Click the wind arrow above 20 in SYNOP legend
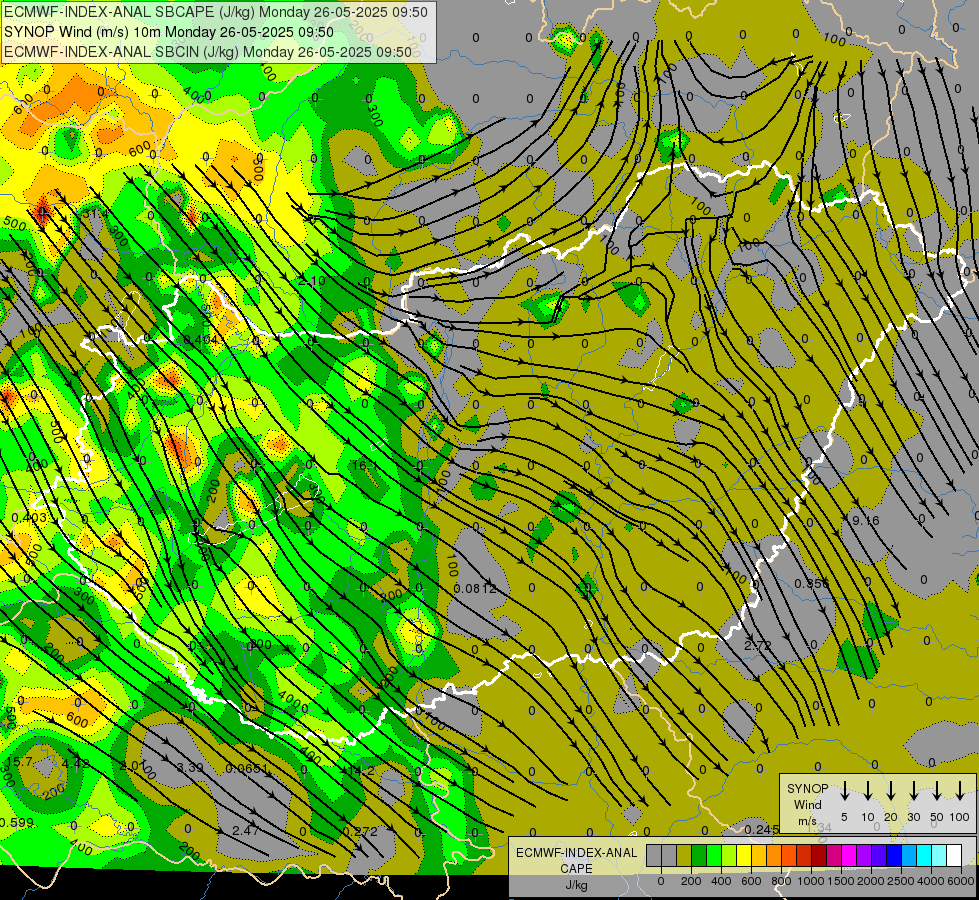The width and height of the screenshot is (979, 900). click(x=890, y=791)
